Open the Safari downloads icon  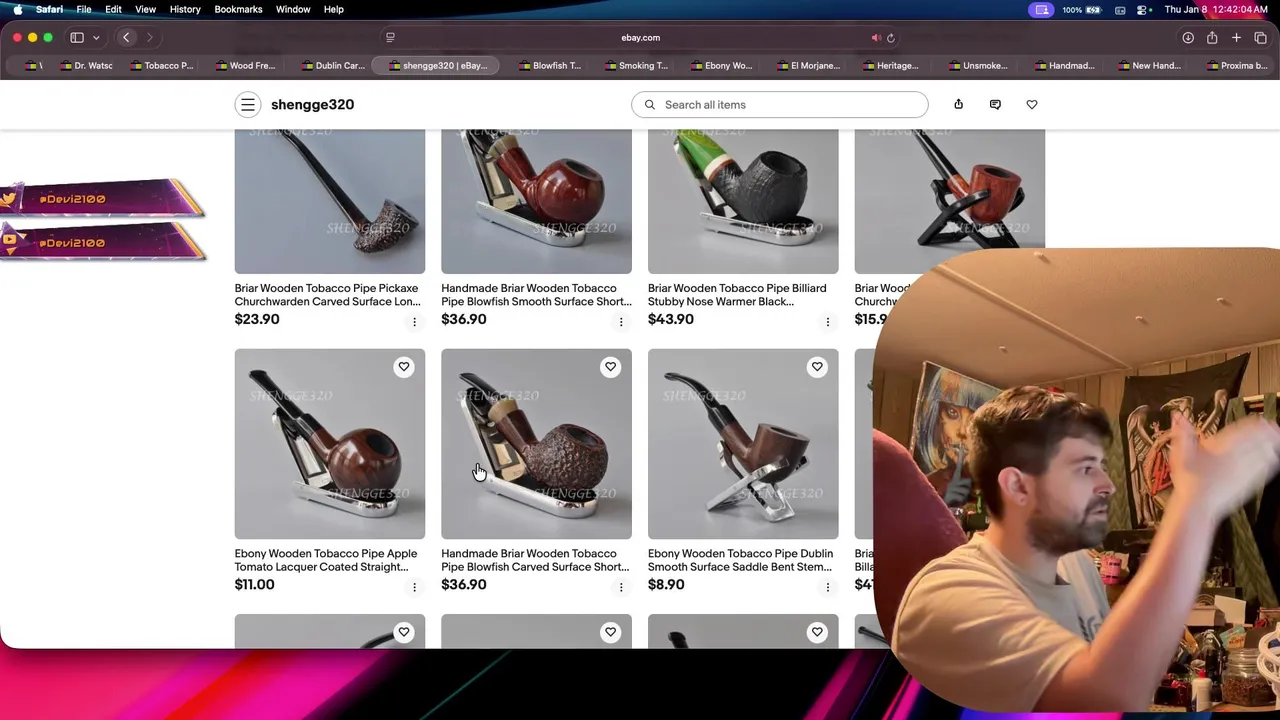click(1188, 37)
